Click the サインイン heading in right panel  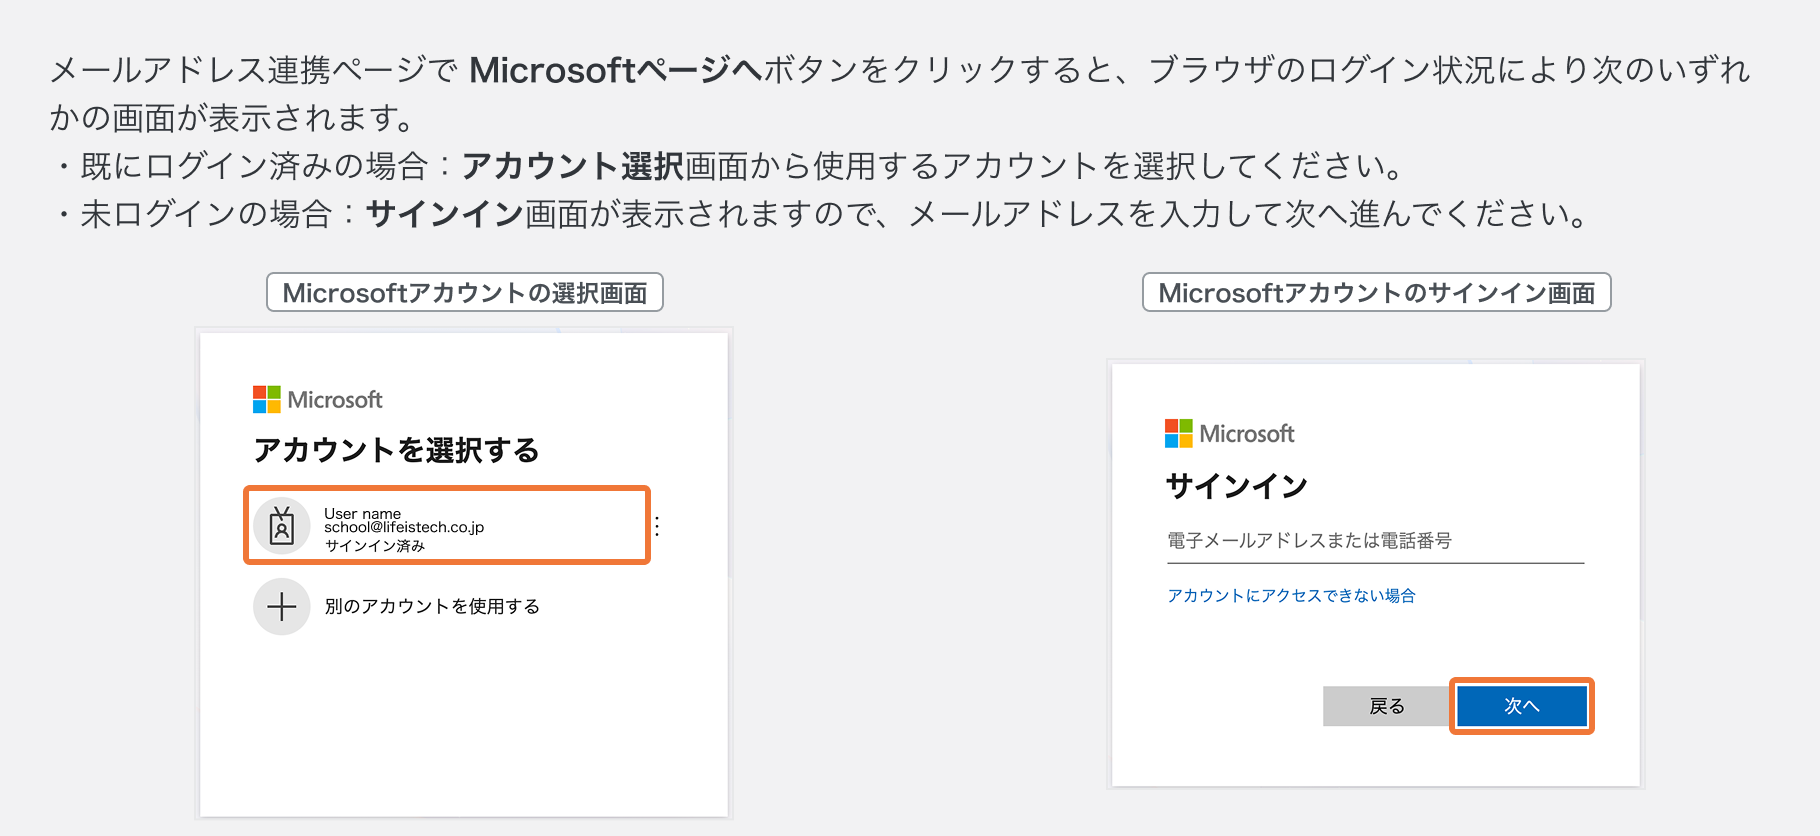1237,486
